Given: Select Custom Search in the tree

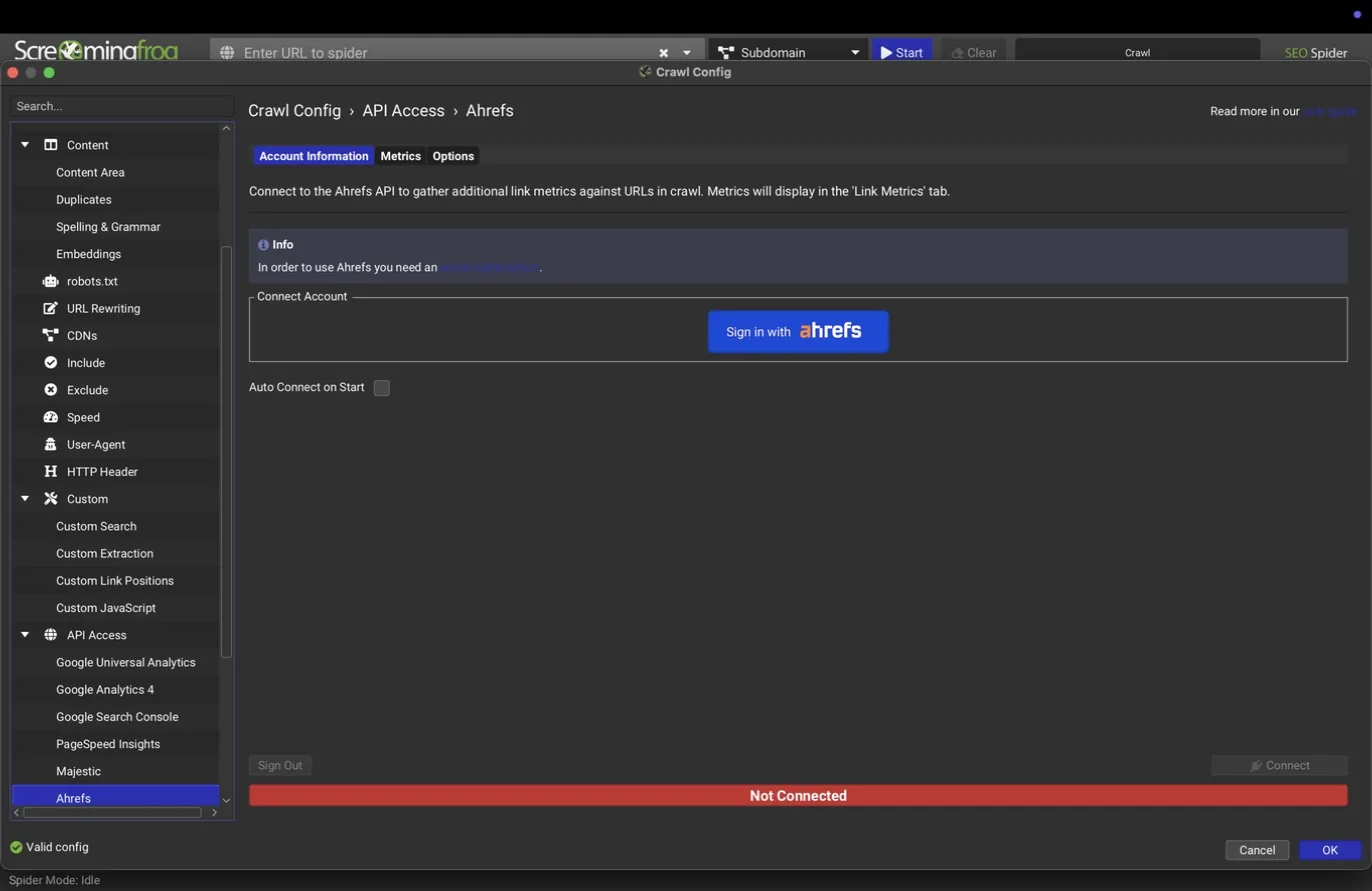Looking at the screenshot, I should 96,526.
